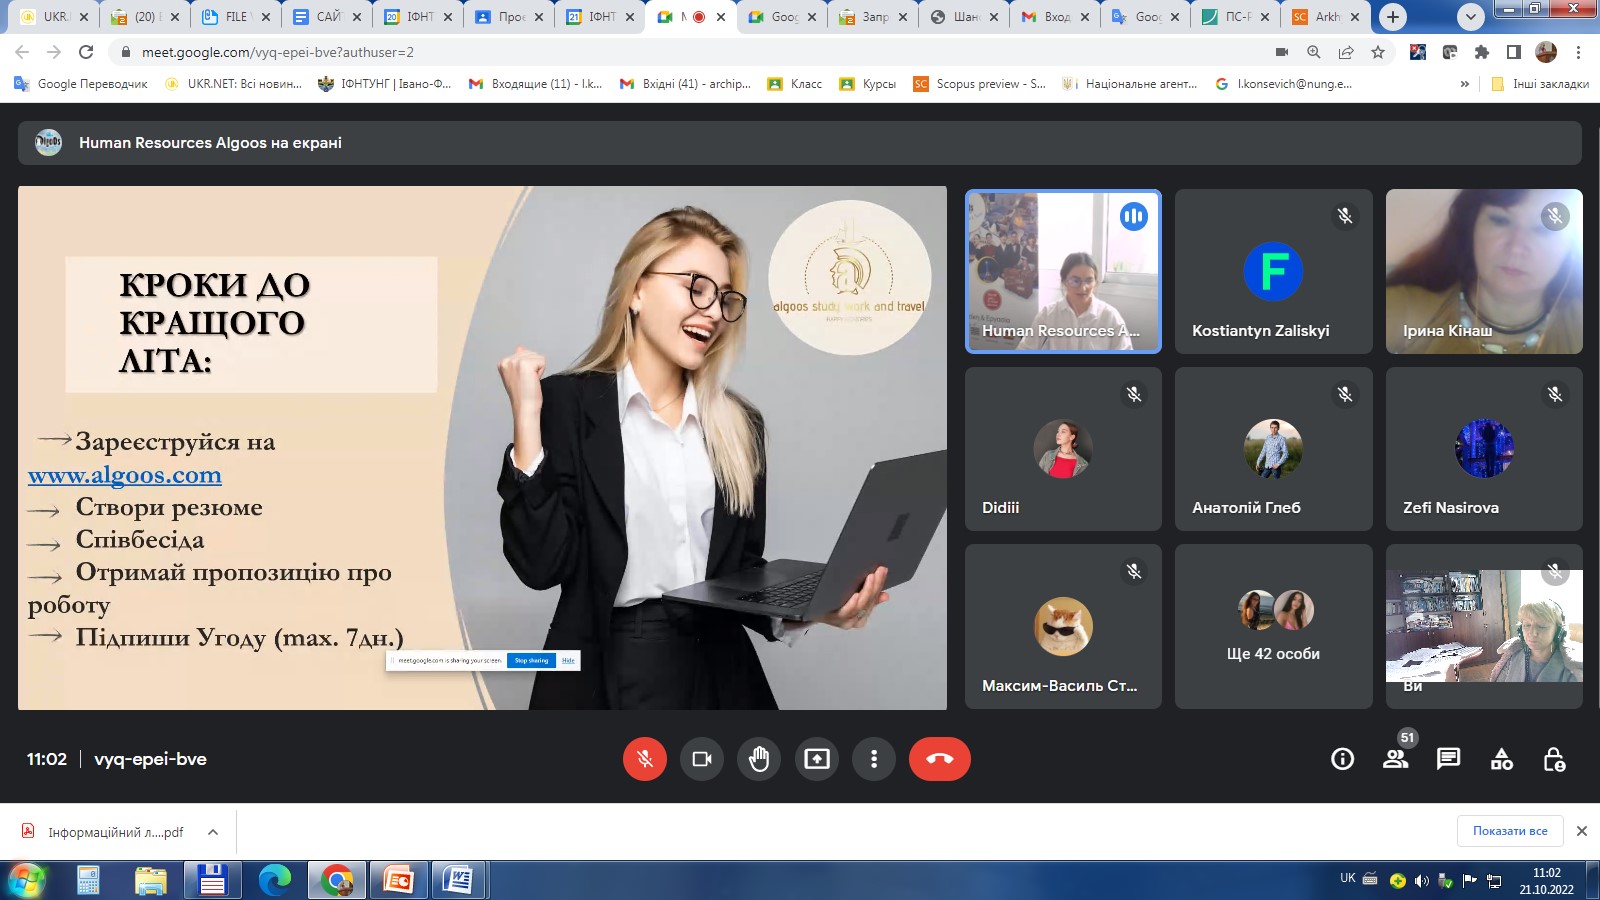
Task: Open the Scopus preview bookmark
Action: (x=979, y=84)
